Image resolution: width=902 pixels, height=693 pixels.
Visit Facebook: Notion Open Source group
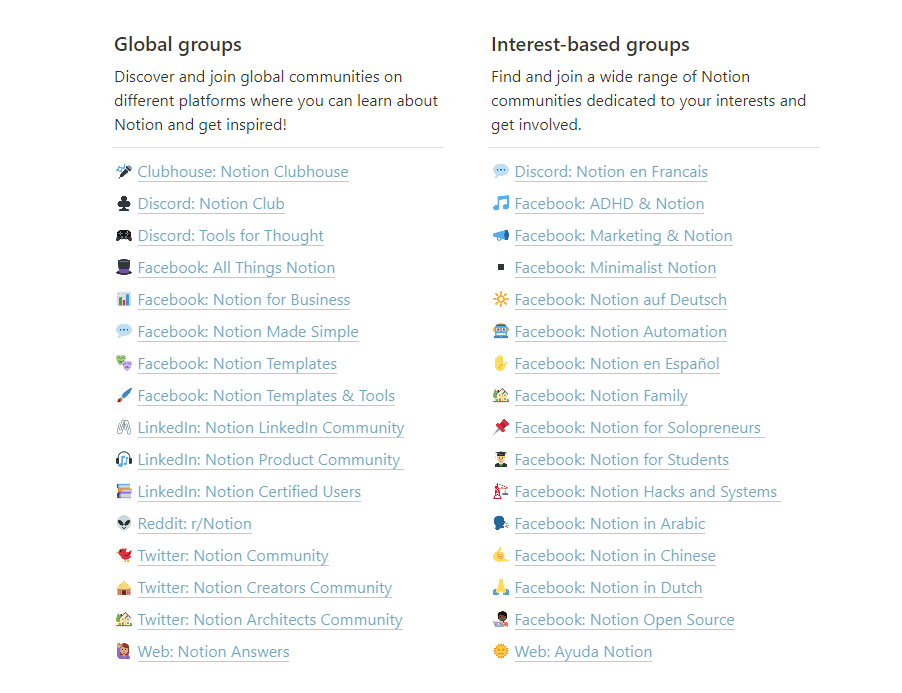click(624, 620)
